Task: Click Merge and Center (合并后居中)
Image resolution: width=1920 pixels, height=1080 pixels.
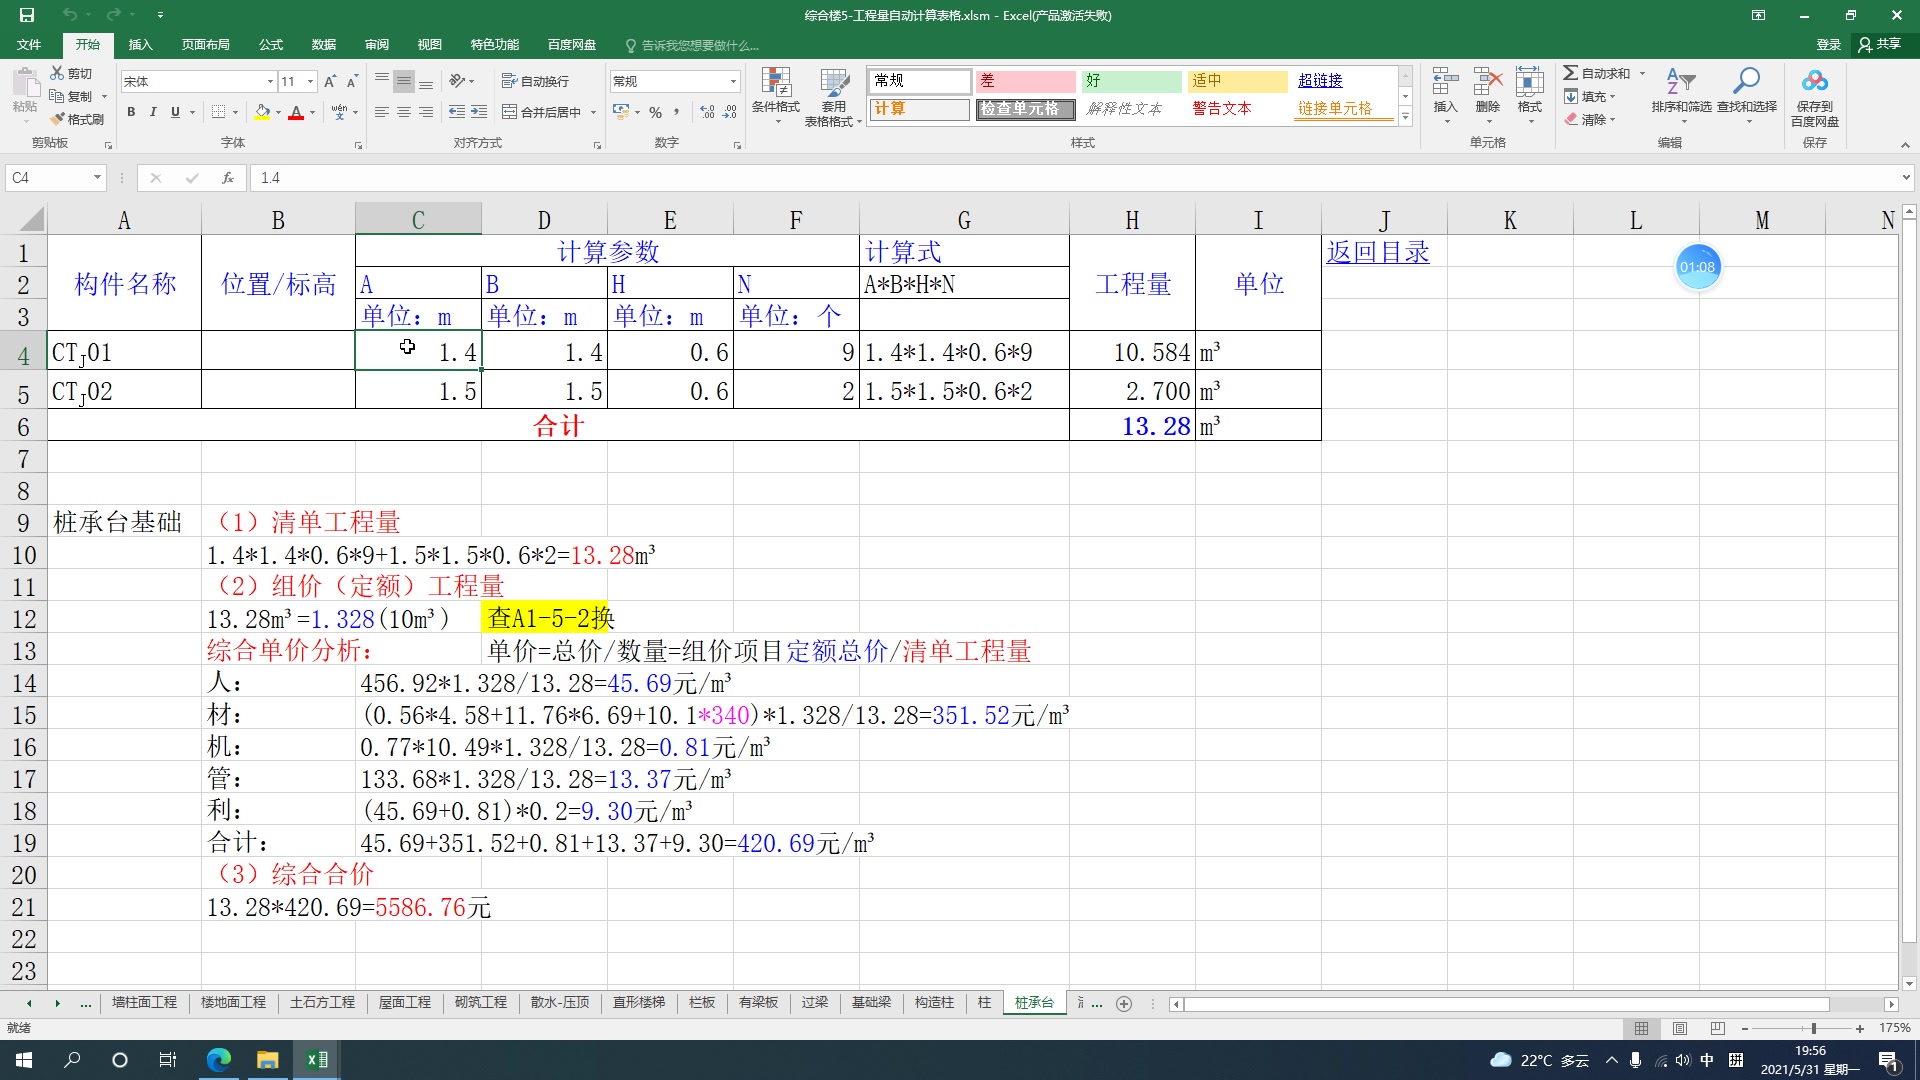Action: point(541,112)
